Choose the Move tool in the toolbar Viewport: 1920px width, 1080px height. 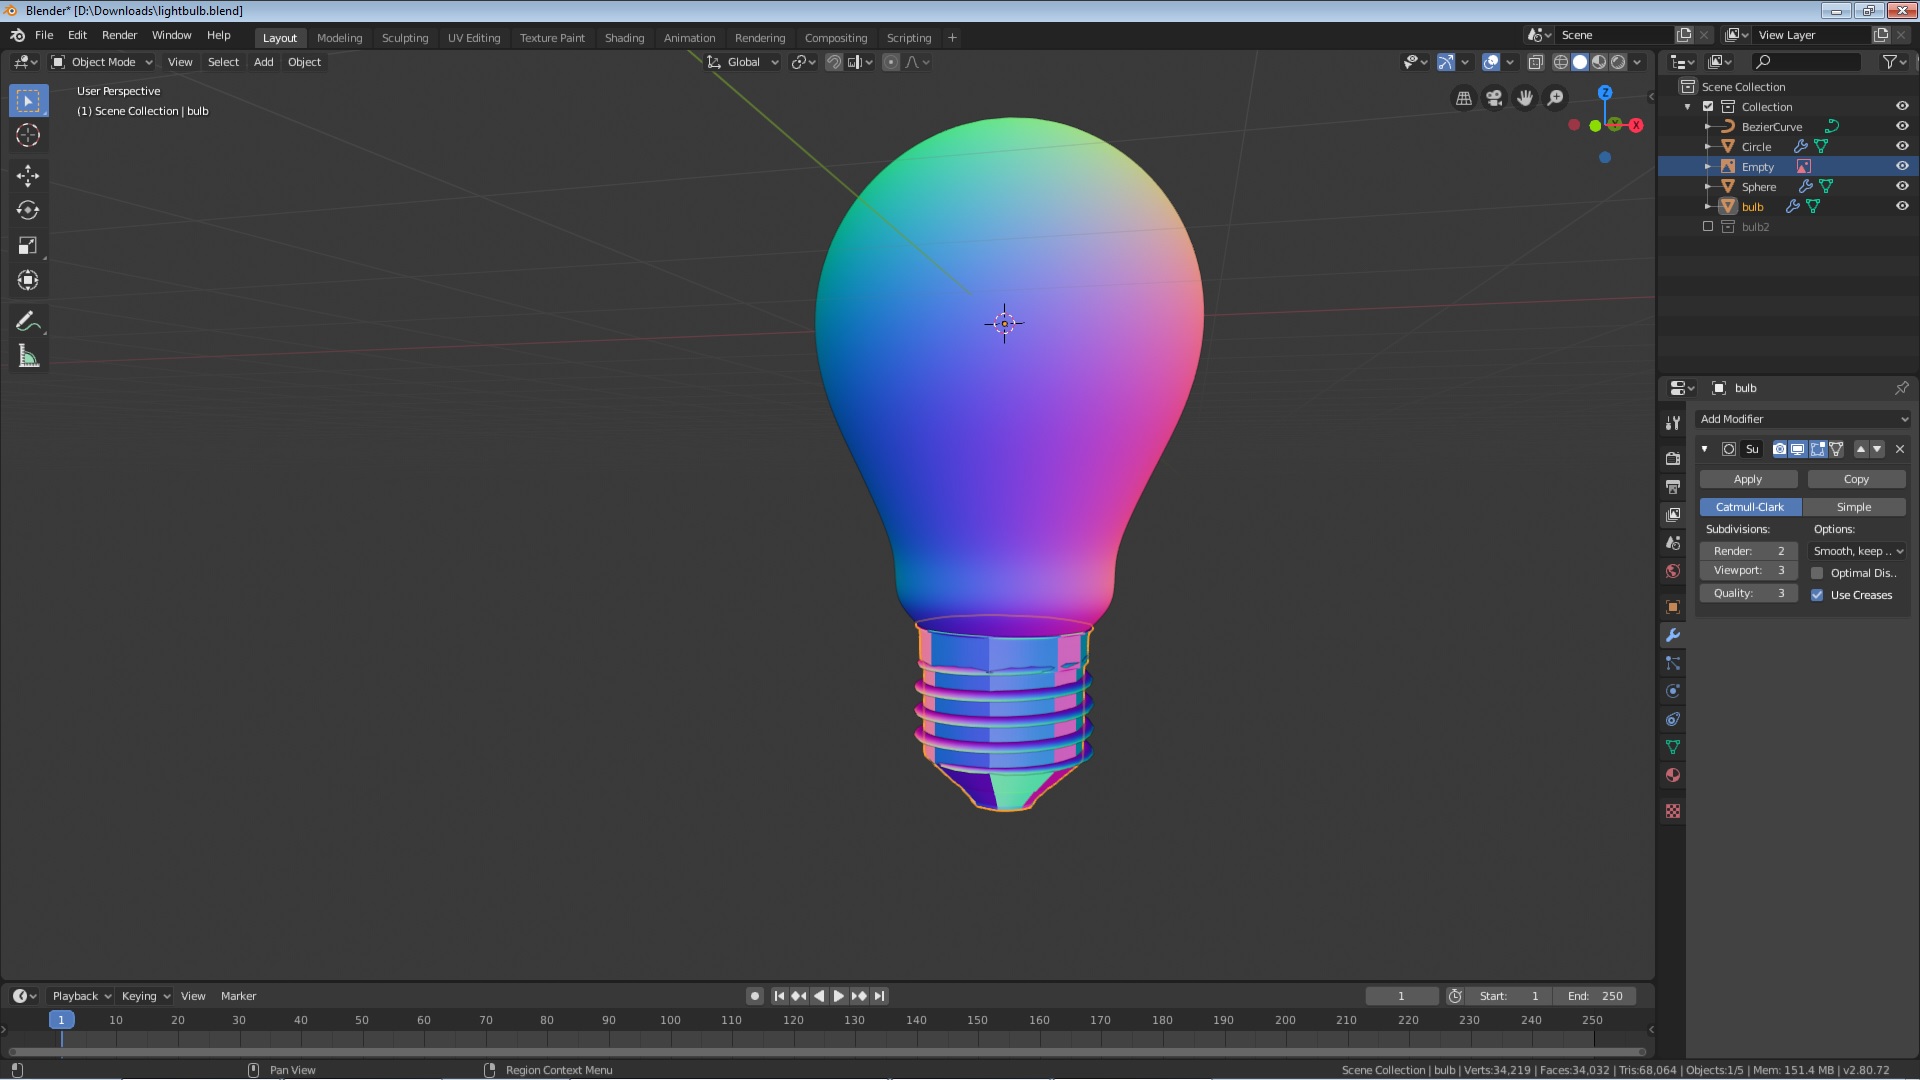pyautogui.click(x=28, y=176)
